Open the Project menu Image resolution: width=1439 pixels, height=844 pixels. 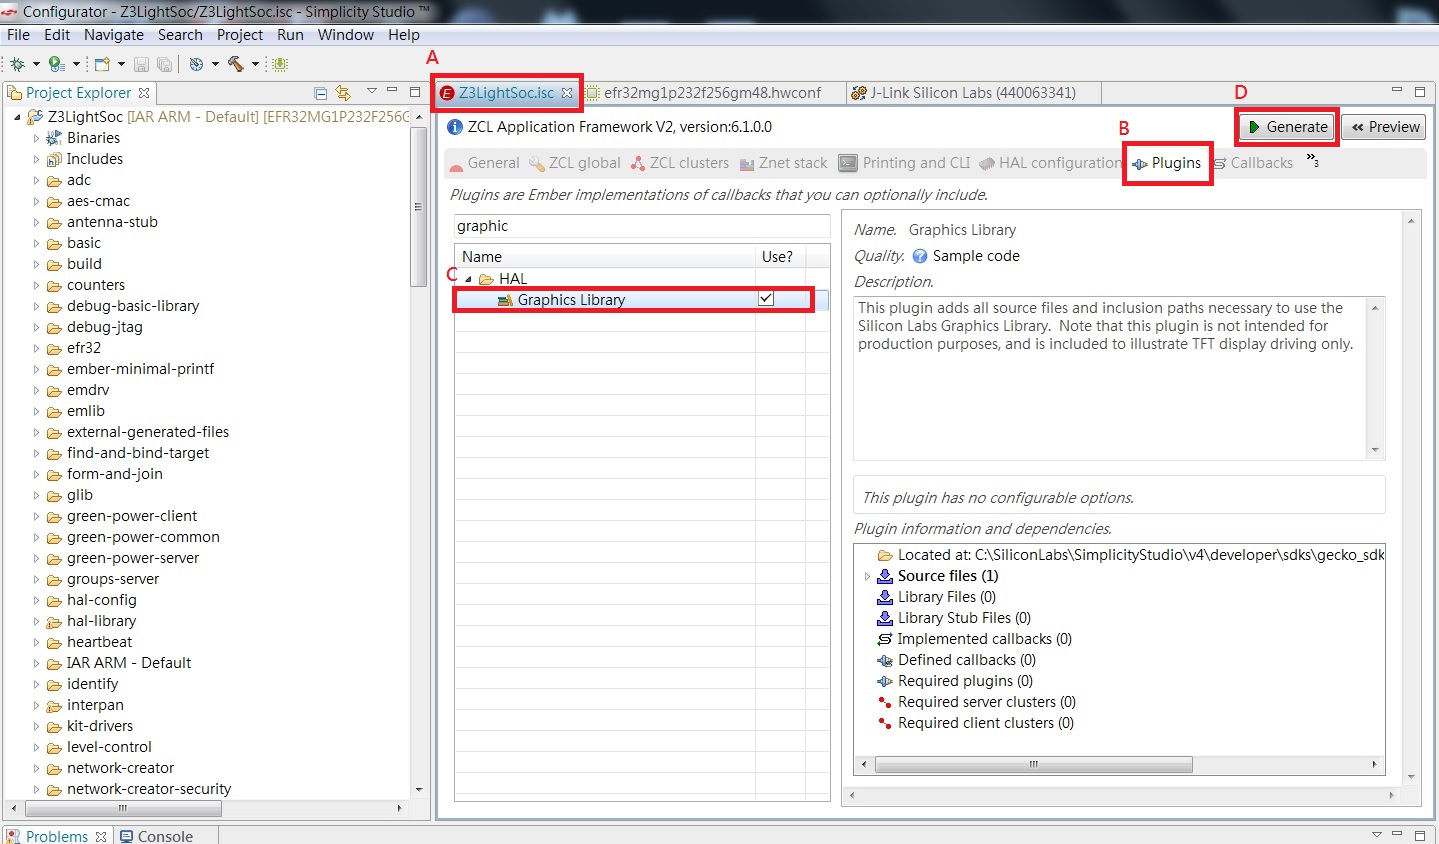tap(240, 35)
